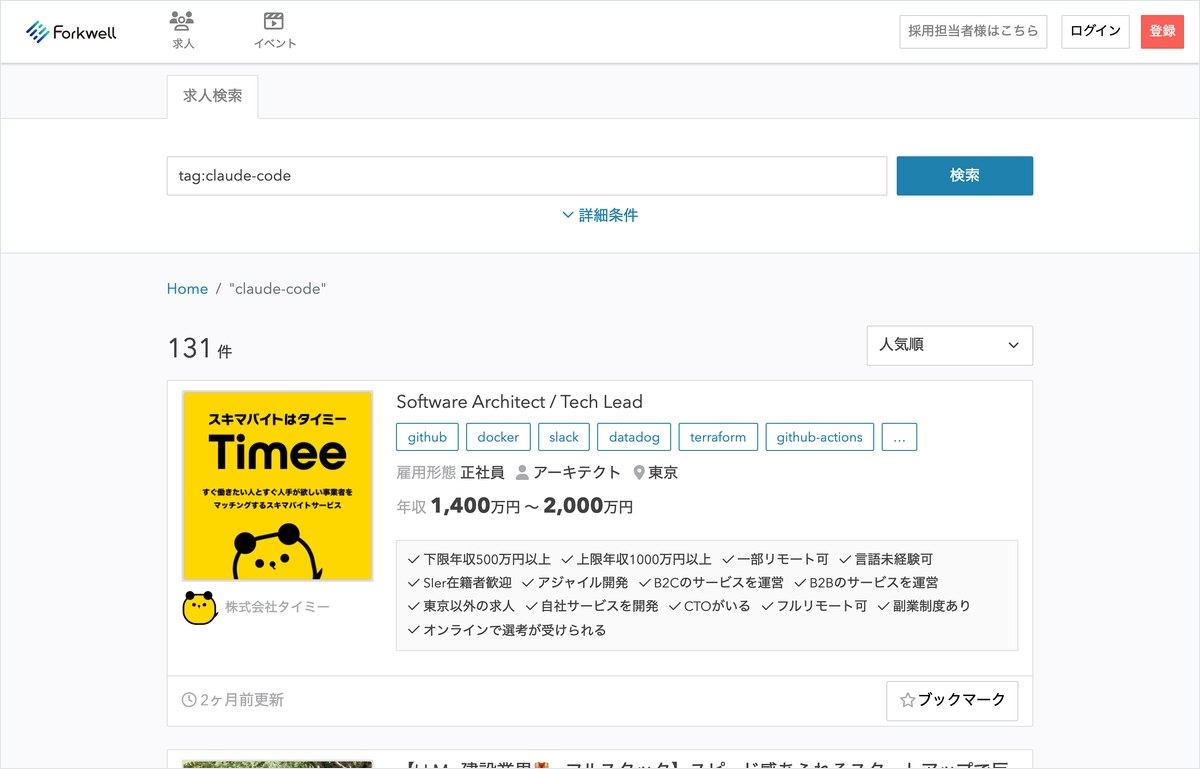Open the イベント events icon in header

(x=274, y=31)
